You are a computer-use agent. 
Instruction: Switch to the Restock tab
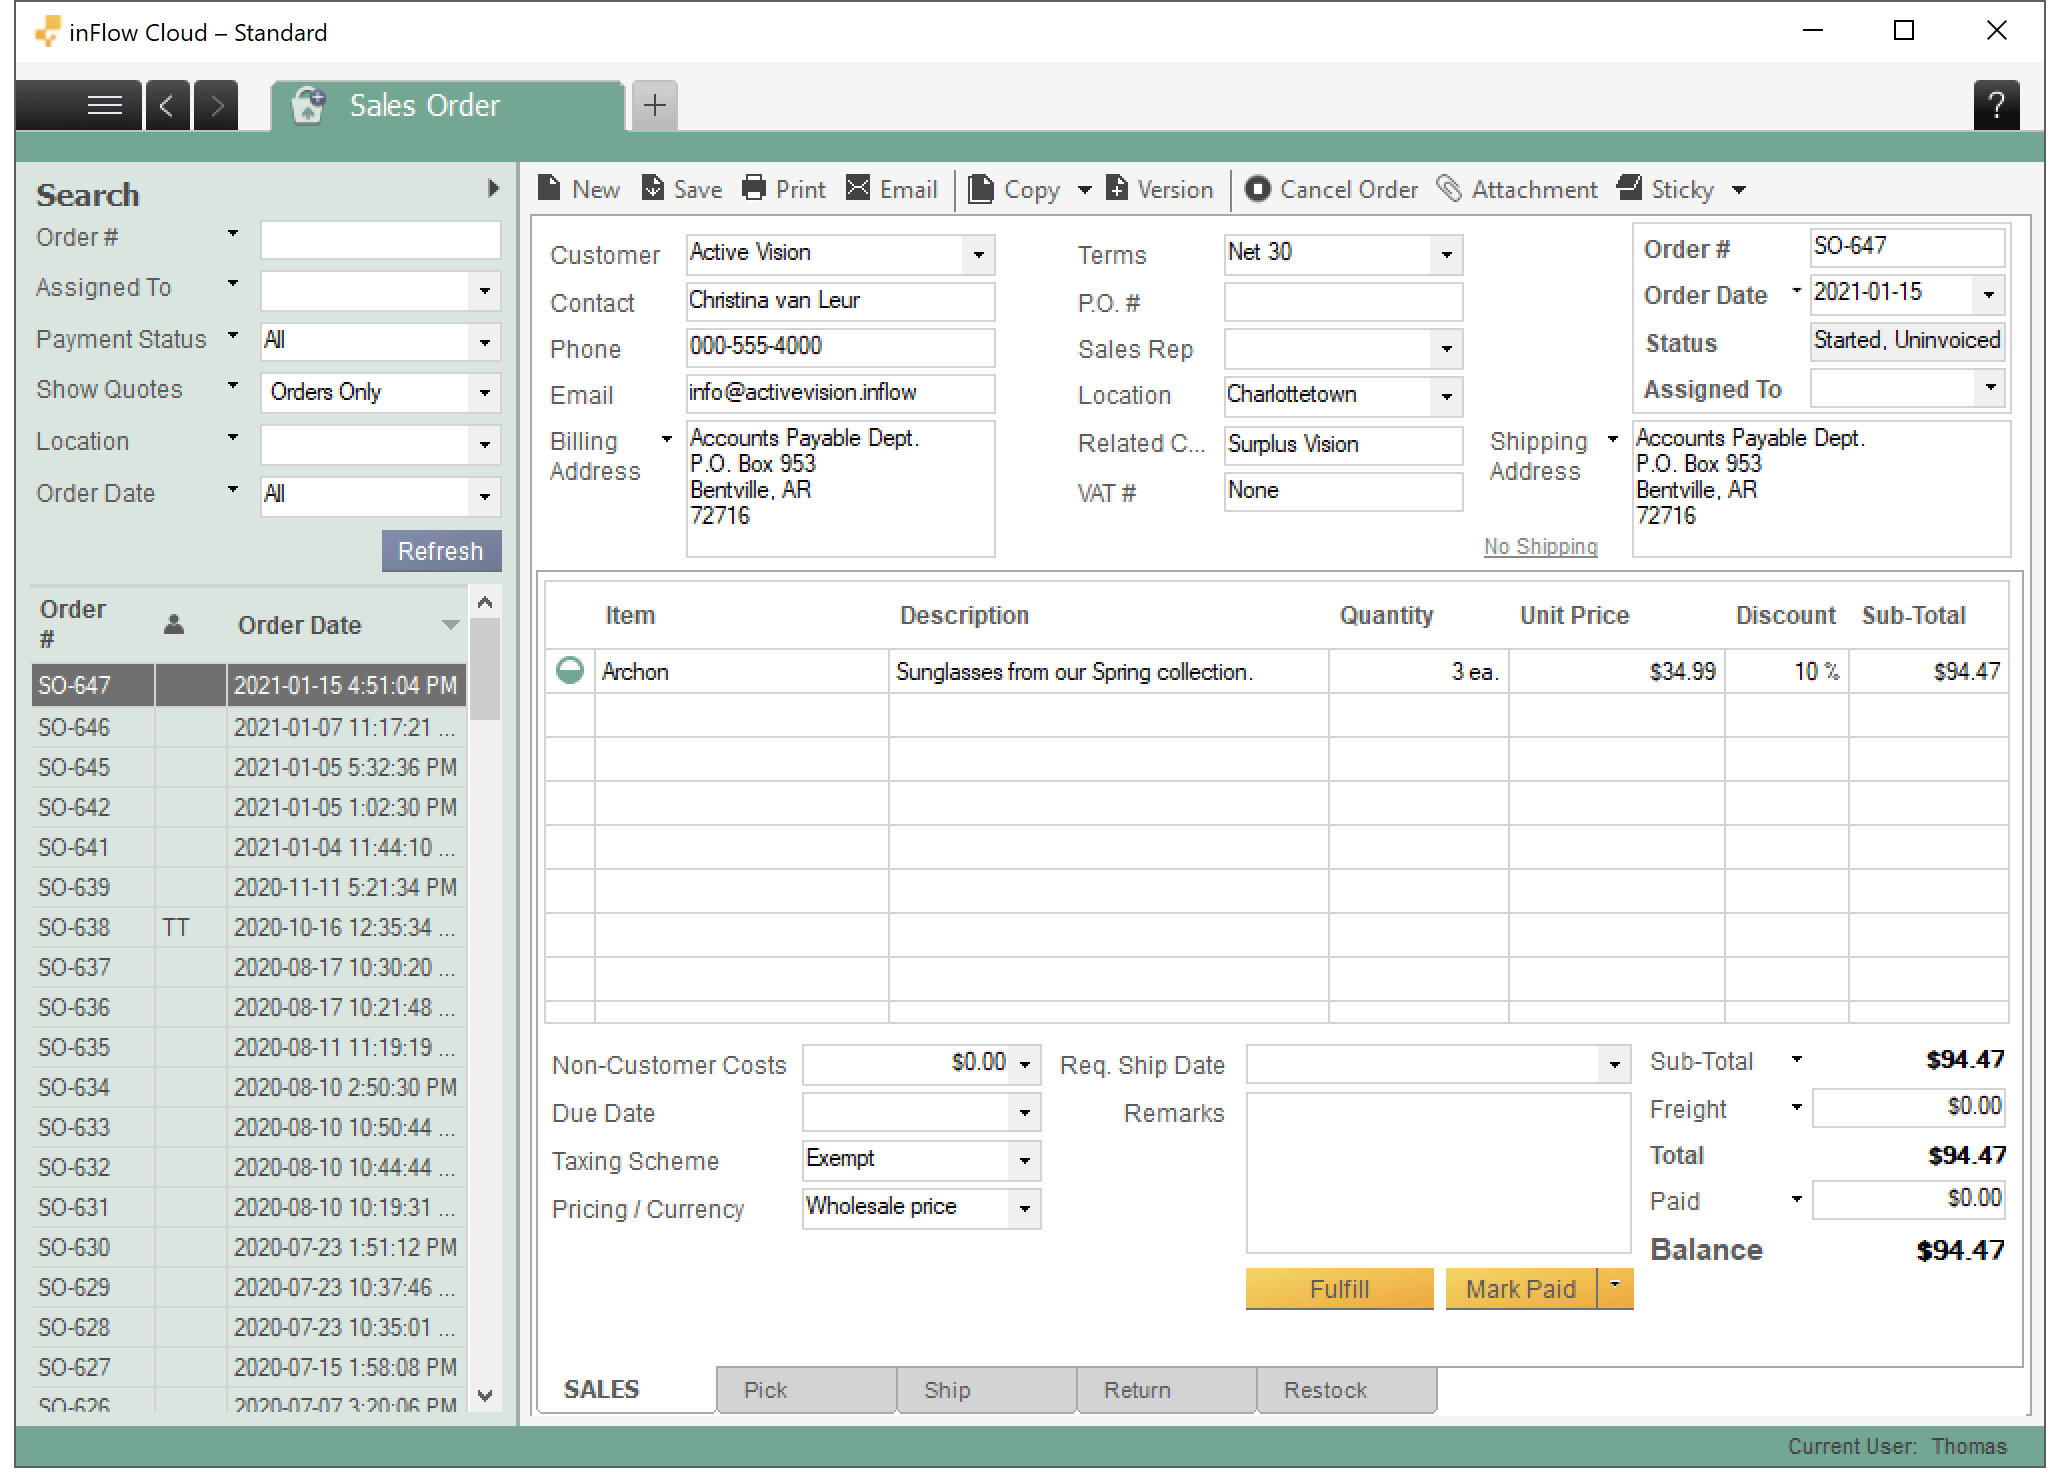pyautogui.click(x=1325, y=1389)
